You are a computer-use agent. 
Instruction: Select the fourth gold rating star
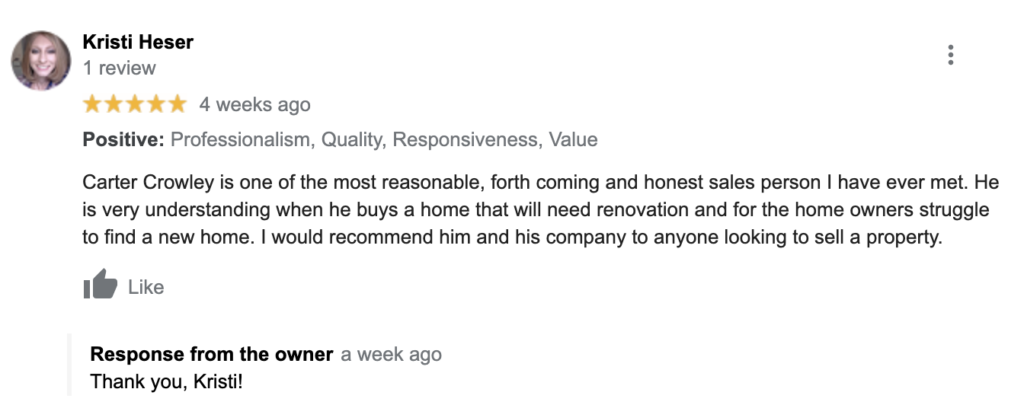tap(155, 104)
